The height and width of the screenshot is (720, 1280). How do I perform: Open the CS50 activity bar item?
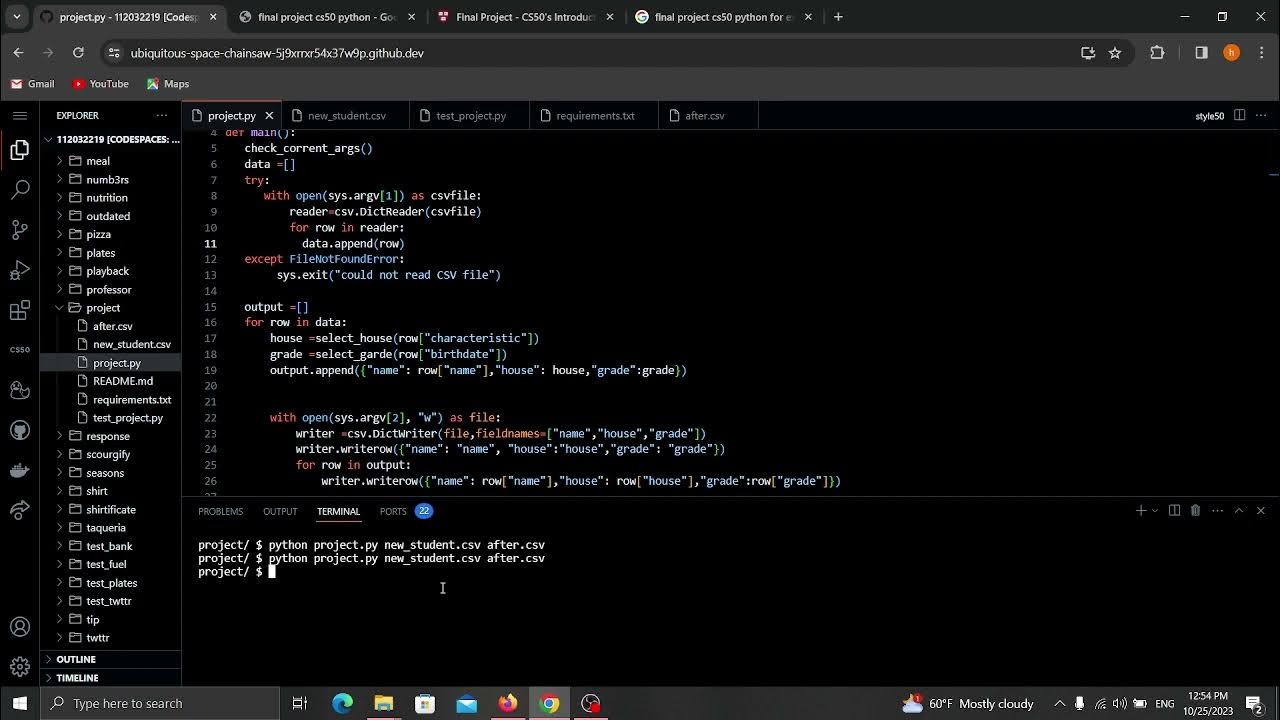[19, 350]
